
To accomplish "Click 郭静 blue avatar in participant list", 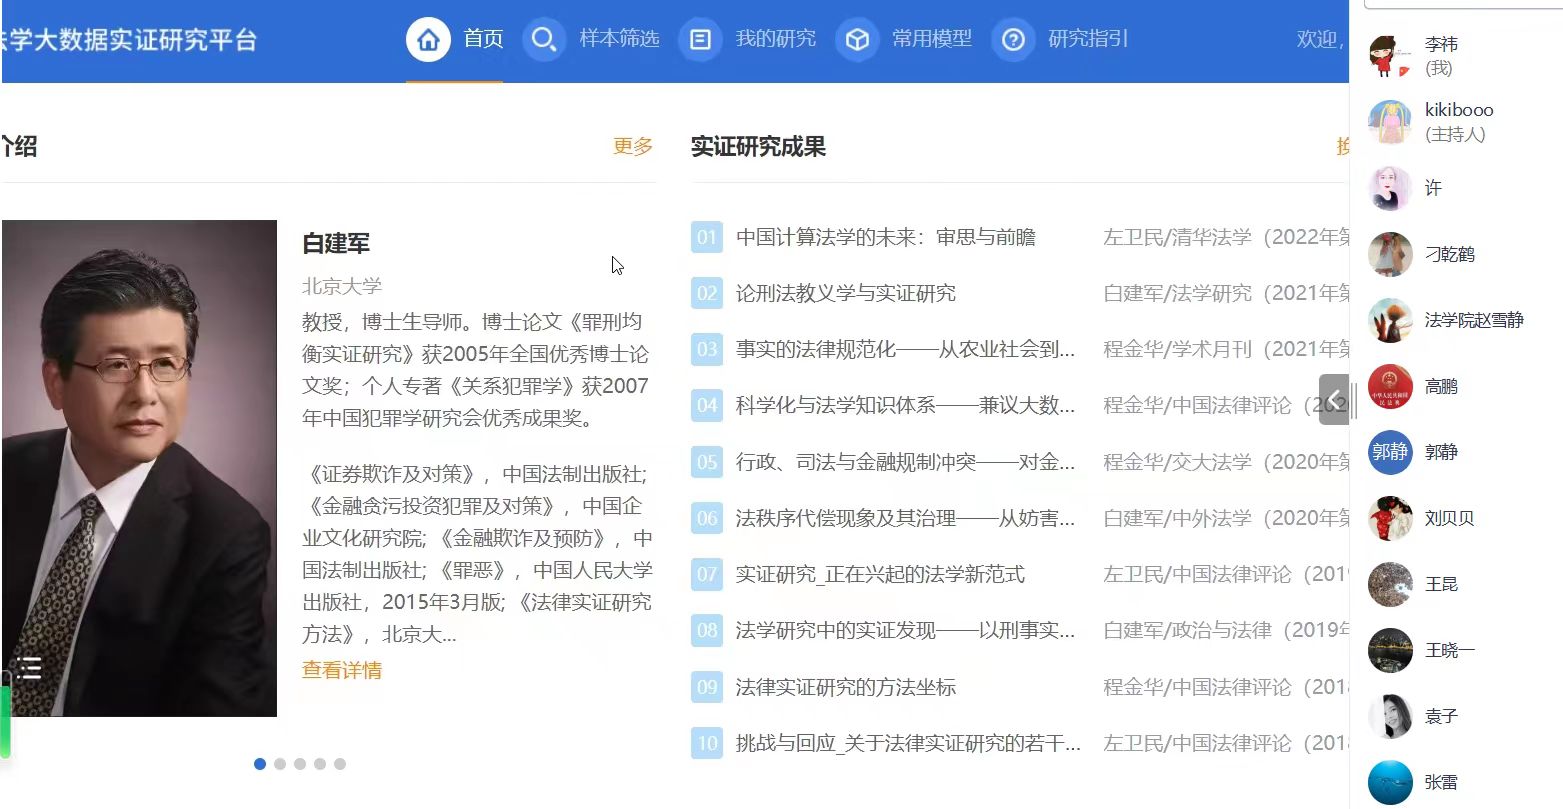I will coord(1389,452).
